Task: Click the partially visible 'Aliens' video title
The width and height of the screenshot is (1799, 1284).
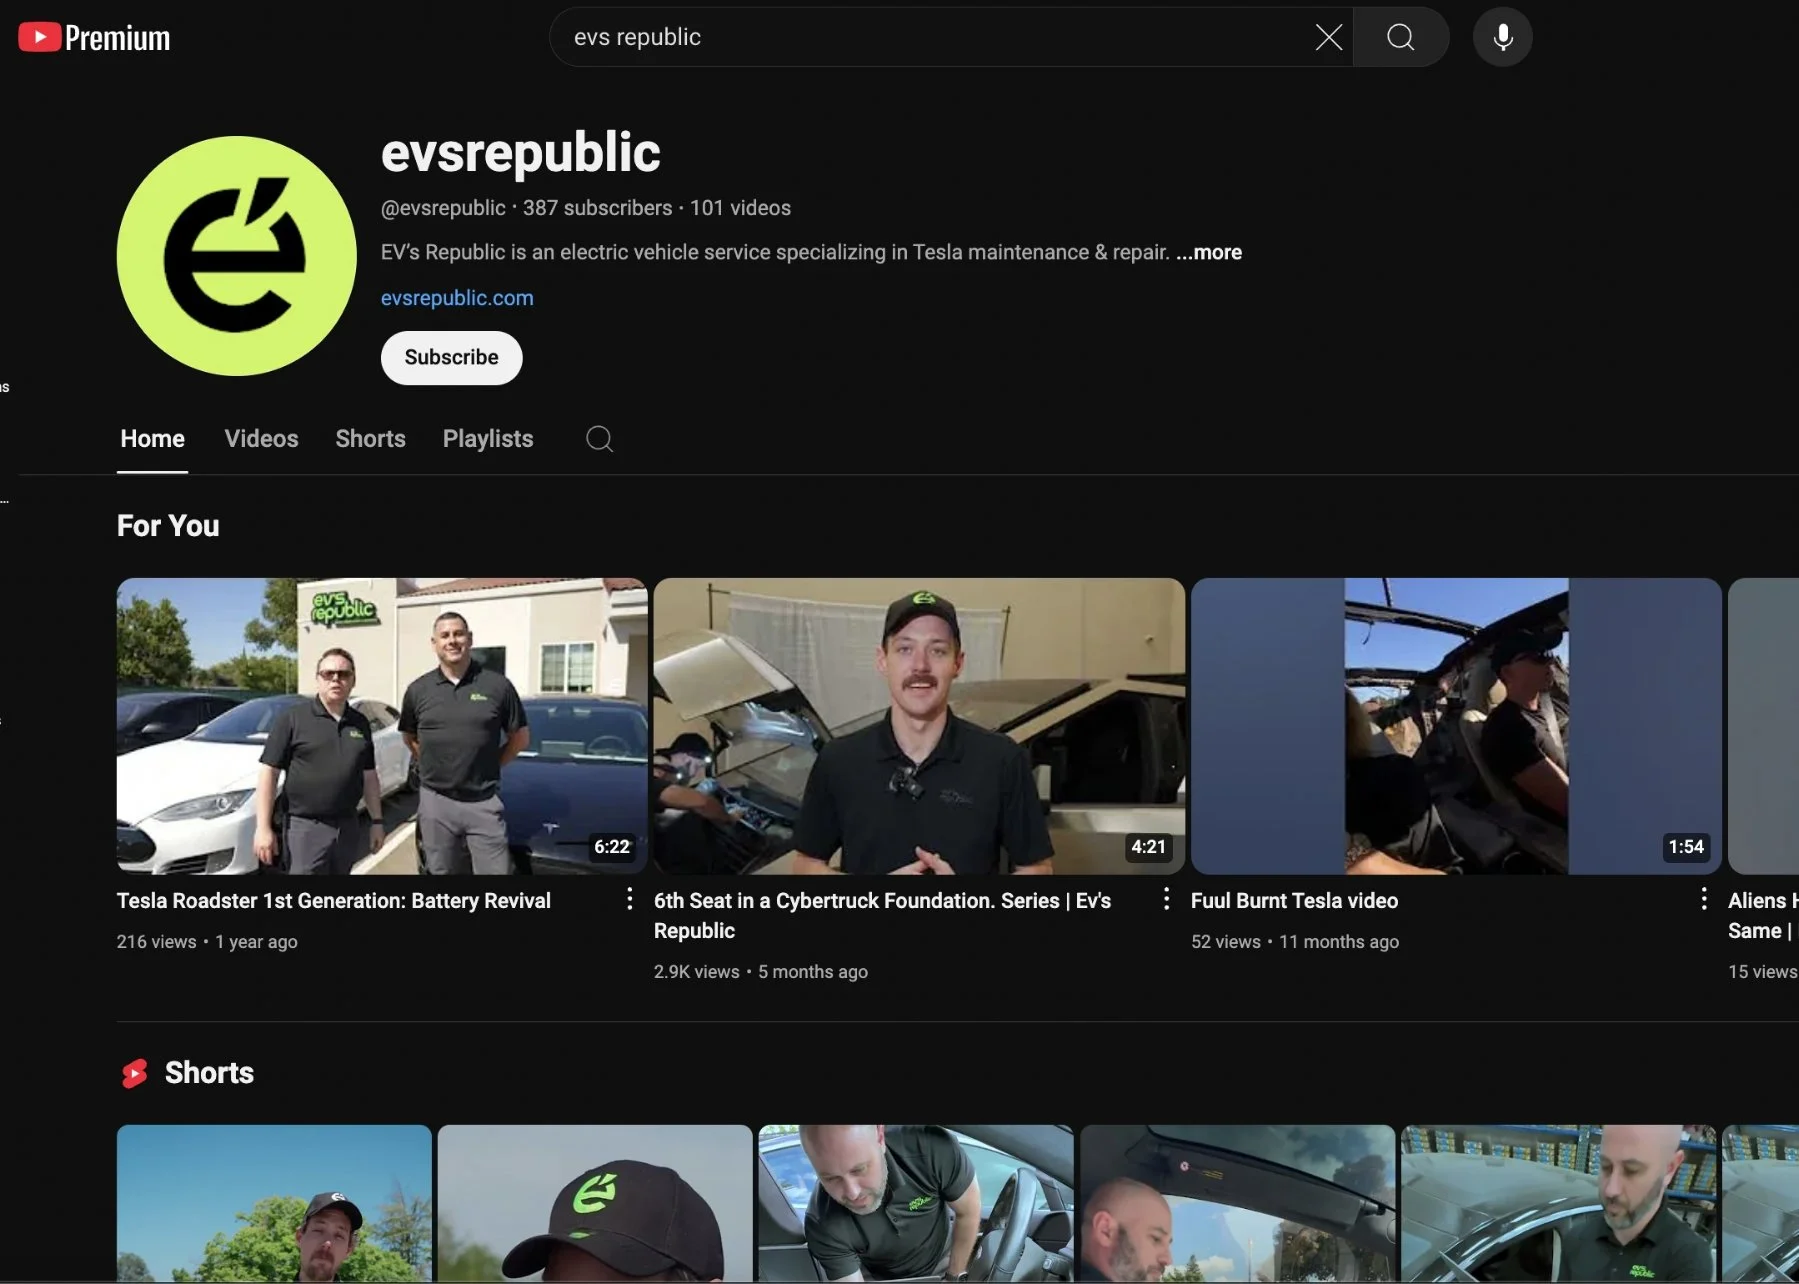Action: [x=1763, y=916]
